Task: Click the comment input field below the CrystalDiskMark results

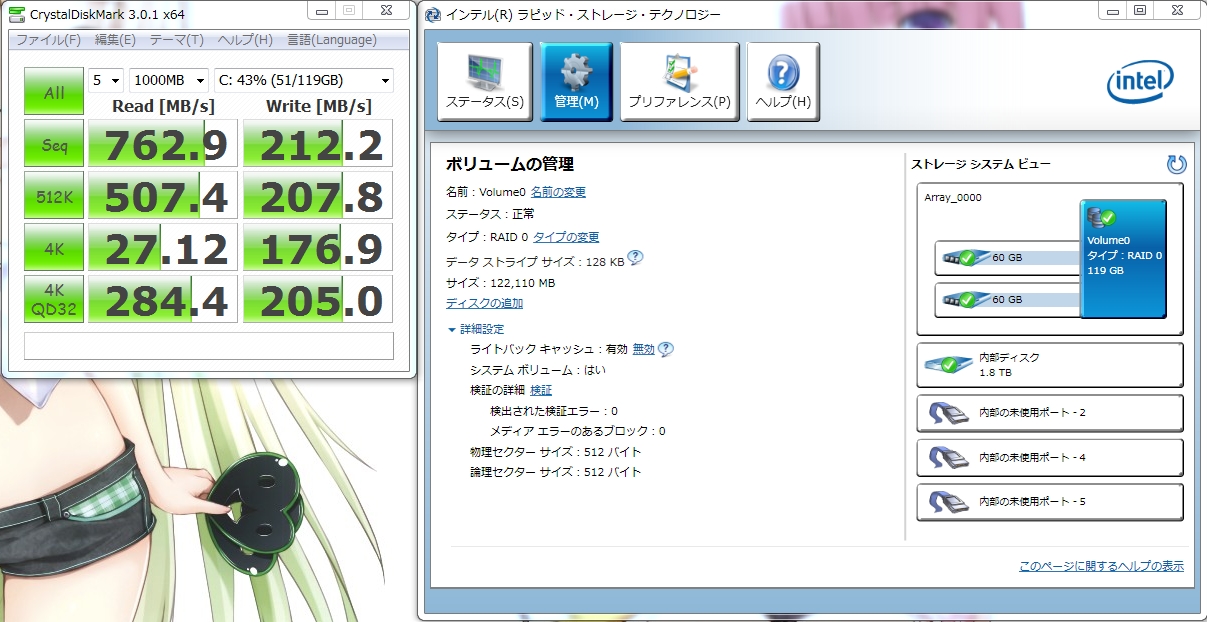Action: click(209, 346)
